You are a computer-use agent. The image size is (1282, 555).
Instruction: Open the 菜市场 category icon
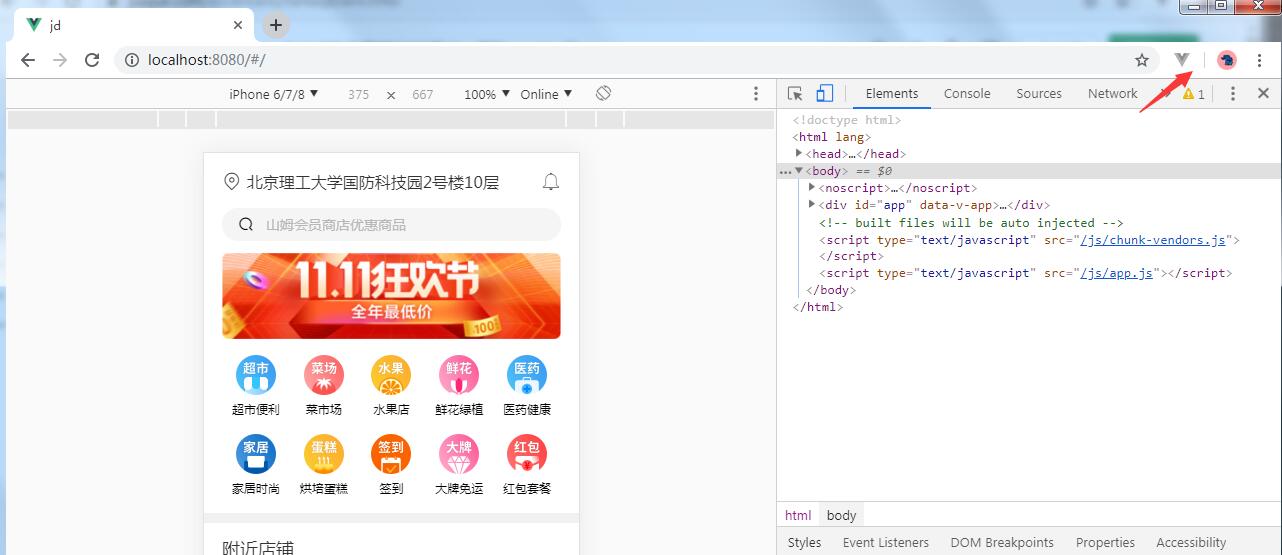tap(323, 375)
